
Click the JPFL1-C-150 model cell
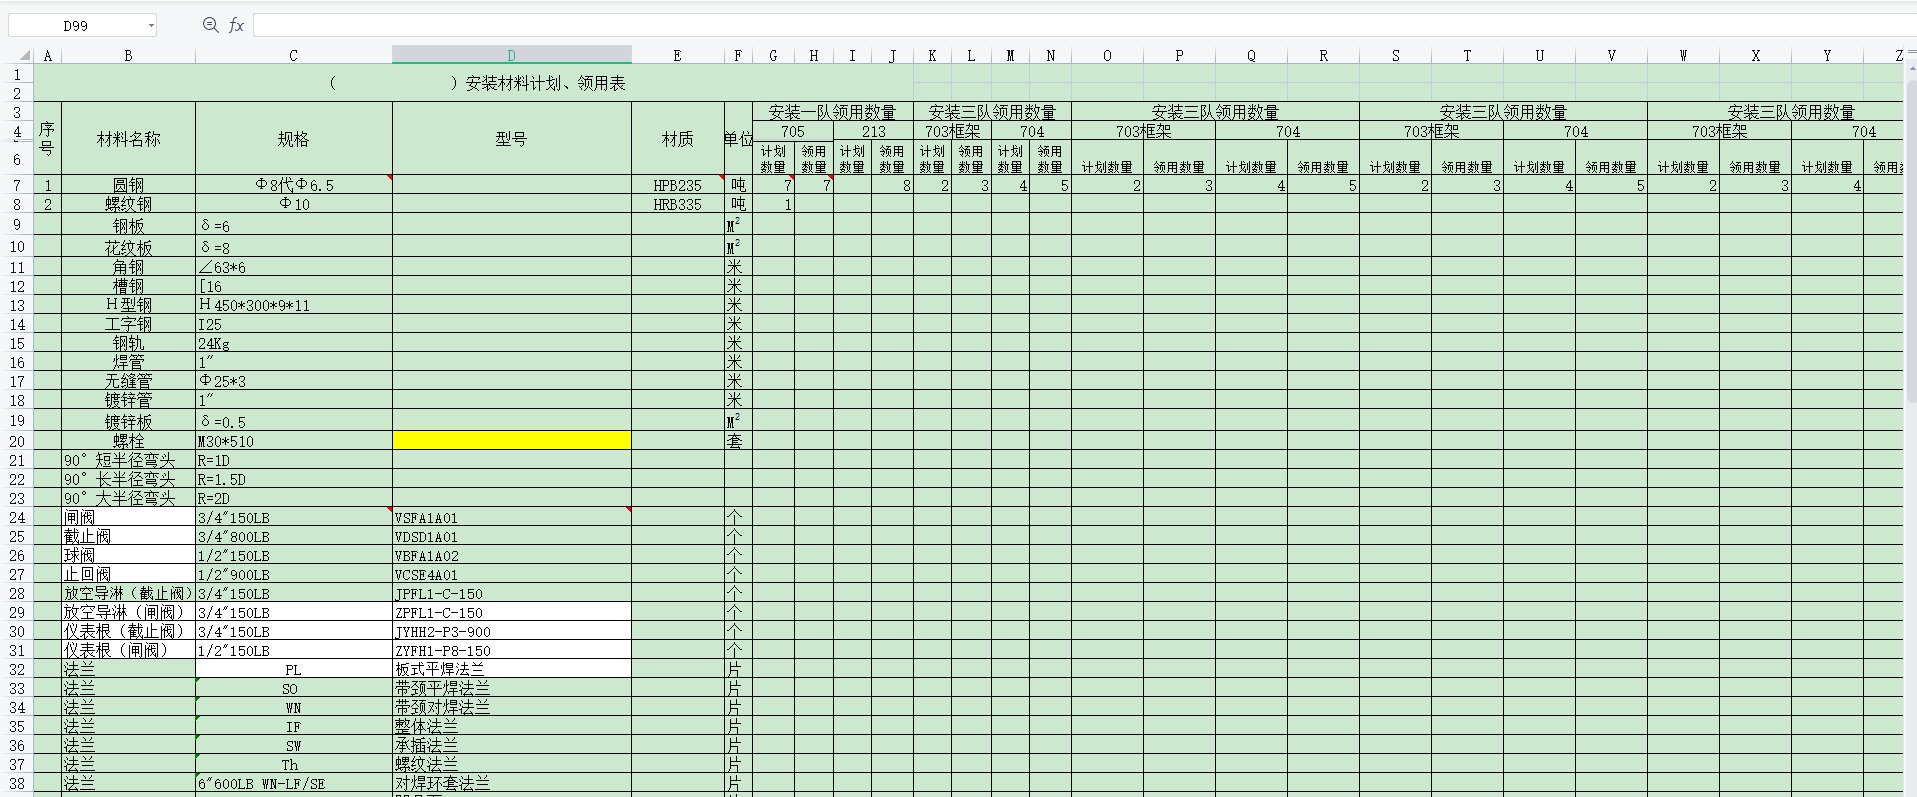click(512, 593)
